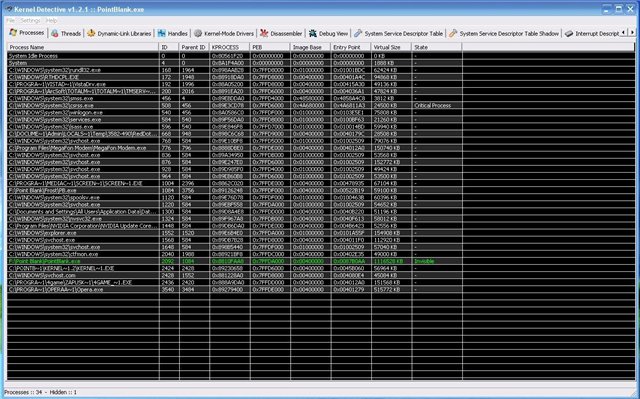Switch to the Debug View tab

tap(329, 33)
